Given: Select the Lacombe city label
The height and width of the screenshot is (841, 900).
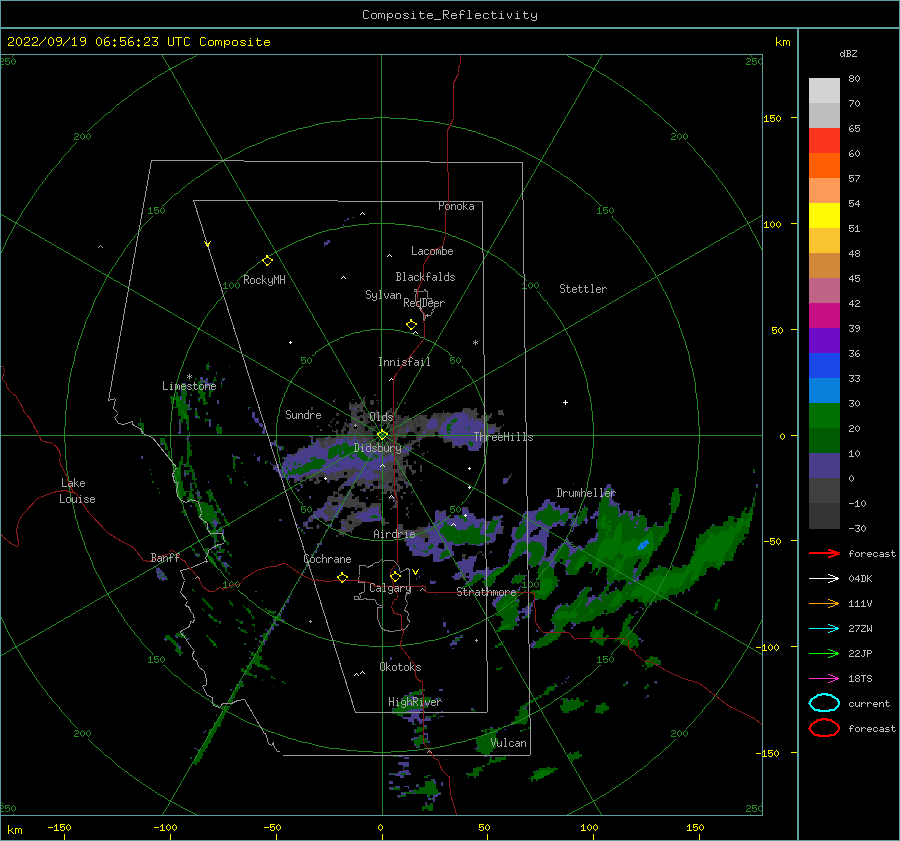Looking at the screenshot, I should click(x=432, y=251).
